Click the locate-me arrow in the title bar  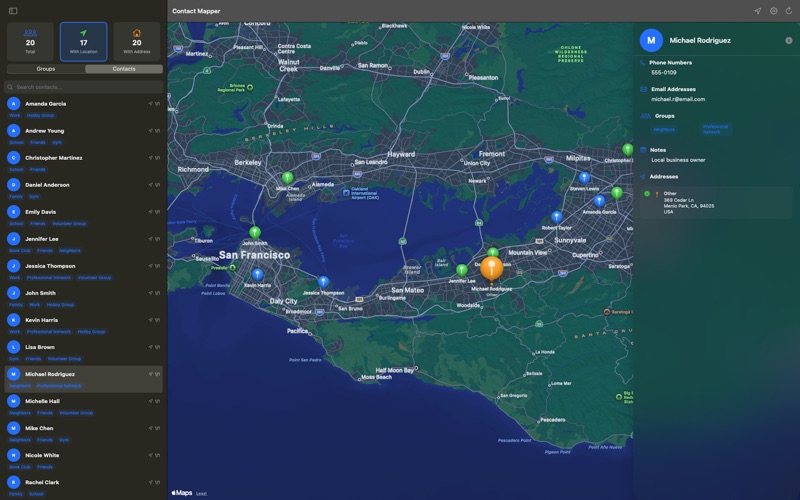coord(758,11)
